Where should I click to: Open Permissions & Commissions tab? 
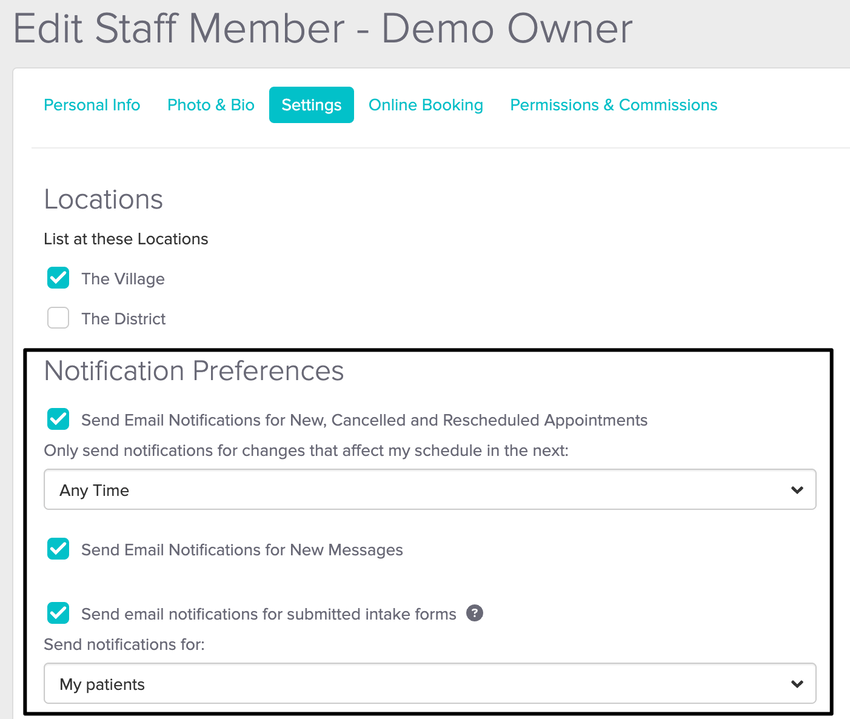click(613, 105)
